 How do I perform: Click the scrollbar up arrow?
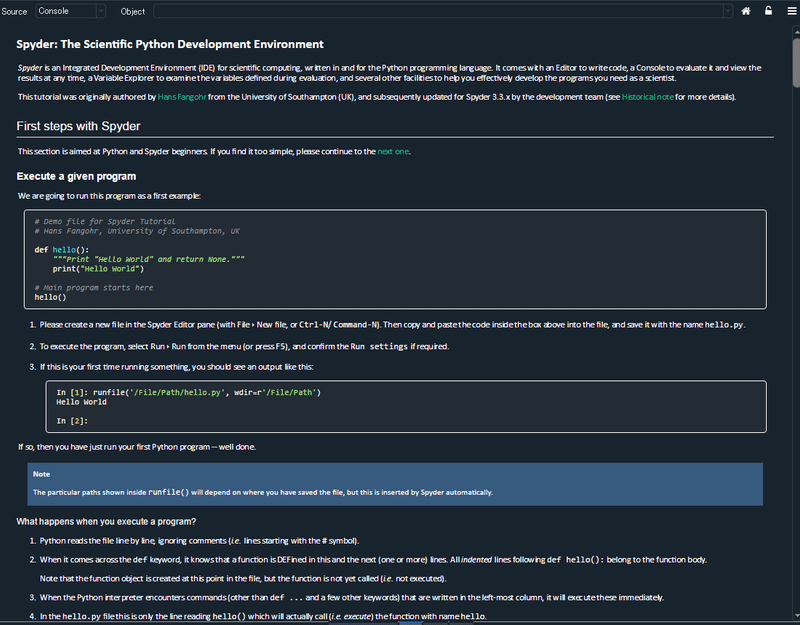(796, 32)
